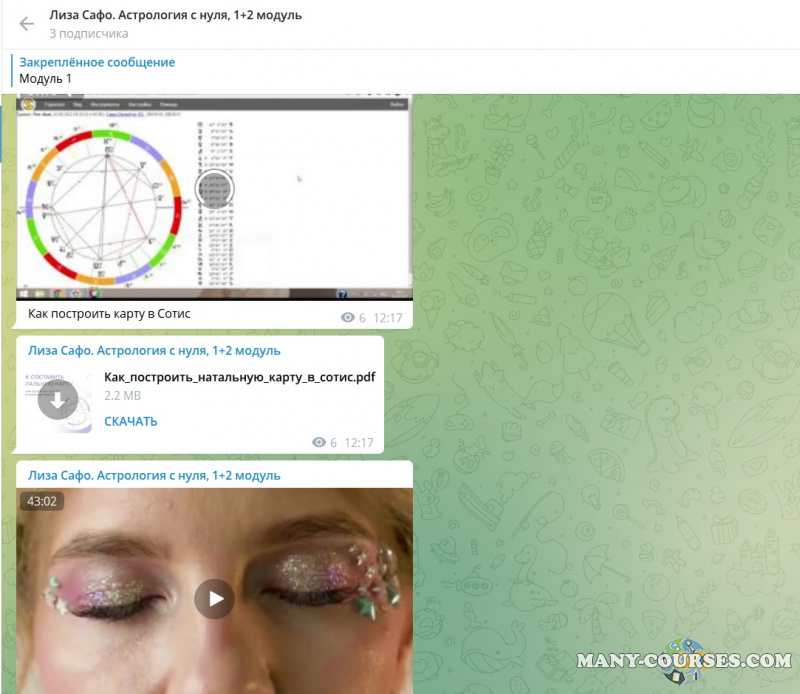Play the 43:02 video
Image resolution: width=800 pixels, height=694 pixels.
point(214,598)
